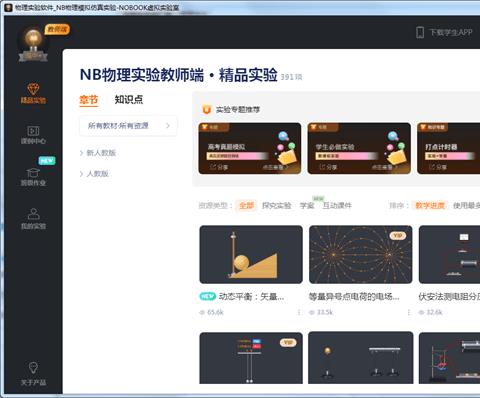This screenshot has width=480, height=398.
Task: Click the light bulb avatar logo
Action: click(33, 44)
